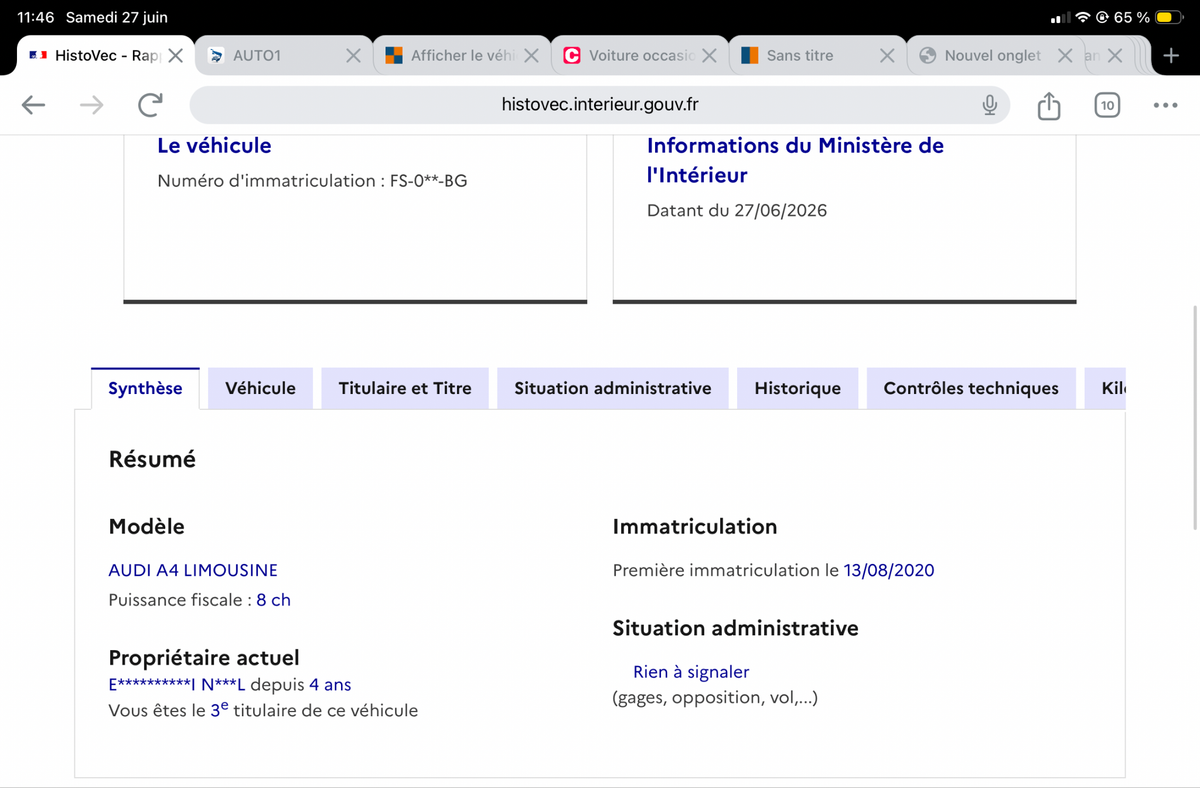Open the three-dot browser menu
Image resolution: width=1200 pixels, height=788 pixels.
click(x=1165, y=105)
